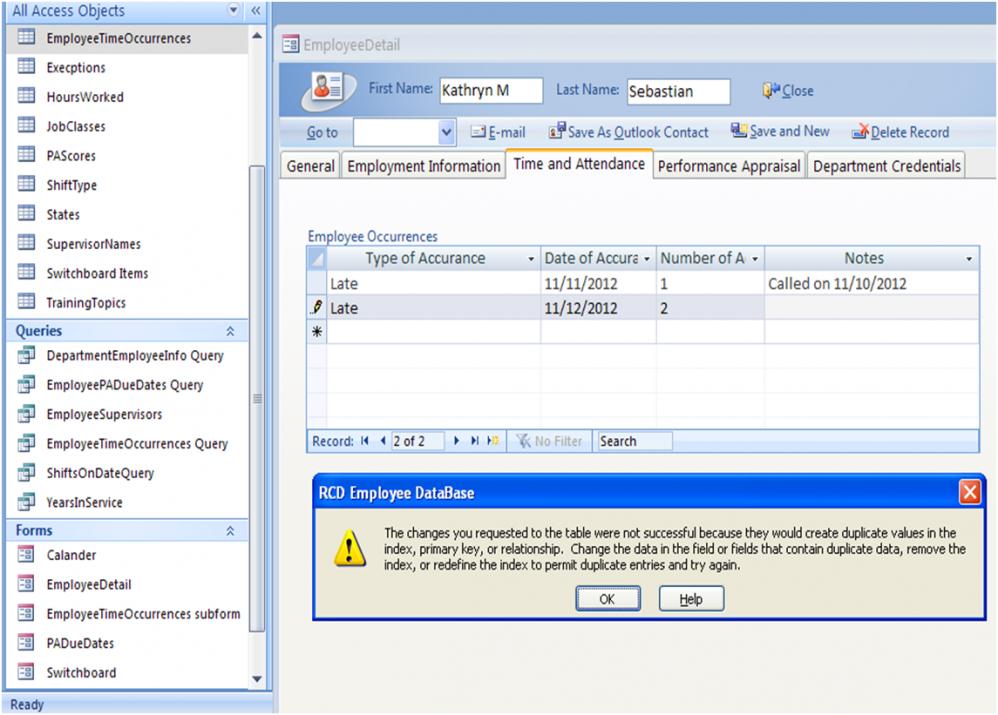The image size is (998, 715).
Task: Select the HoursWorked table icon
Action: point(27,96)
